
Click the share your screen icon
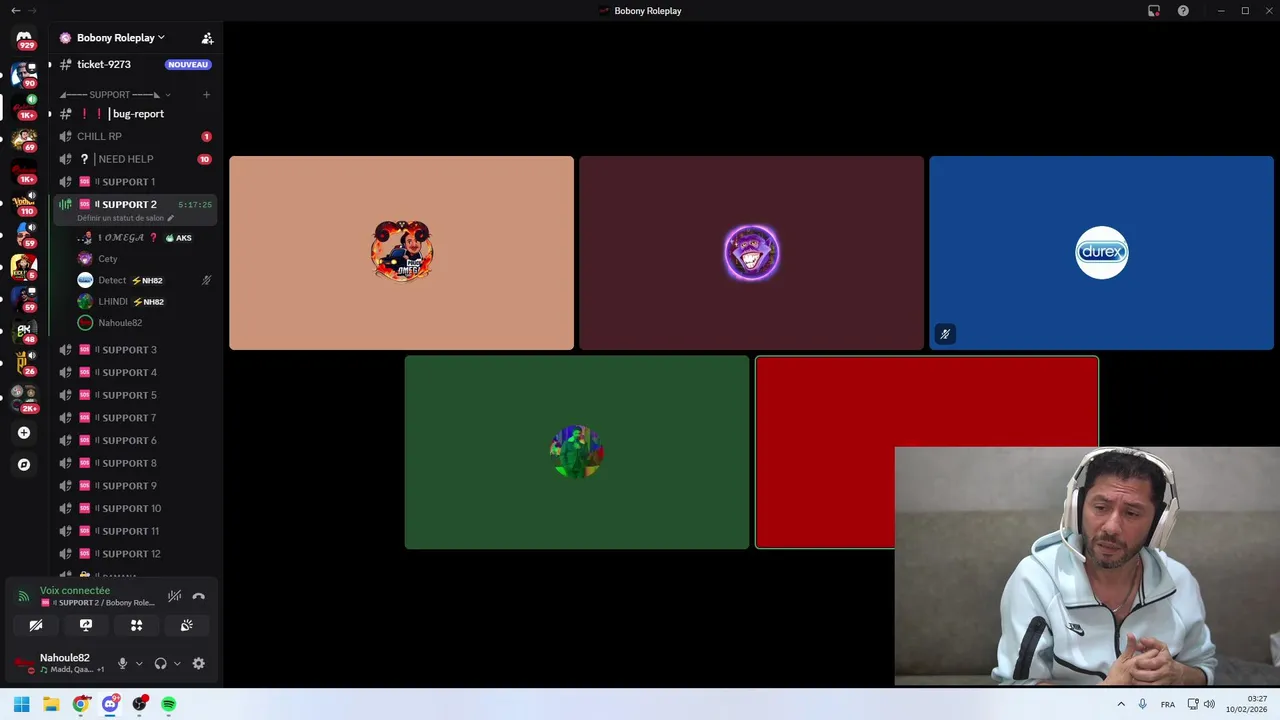[86, 625]
